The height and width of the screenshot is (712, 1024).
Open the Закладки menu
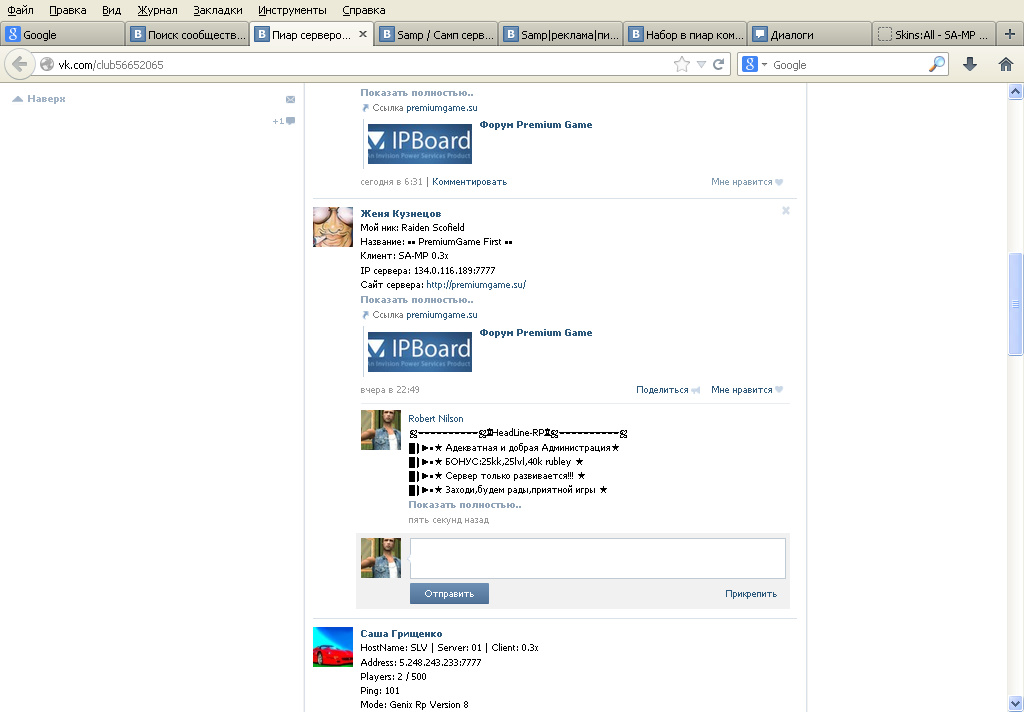click(218, 10)
